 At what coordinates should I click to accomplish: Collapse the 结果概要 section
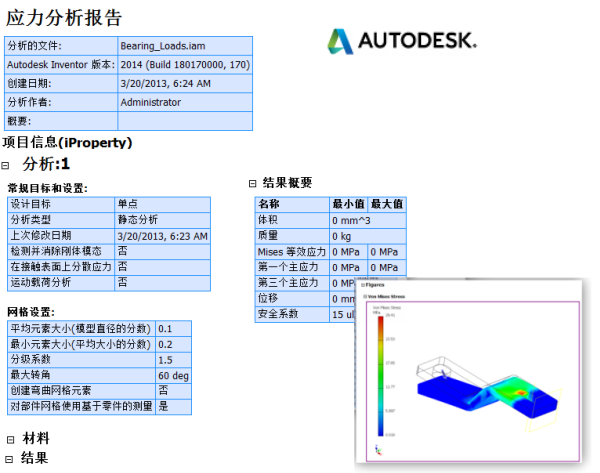tap(252, 184)
